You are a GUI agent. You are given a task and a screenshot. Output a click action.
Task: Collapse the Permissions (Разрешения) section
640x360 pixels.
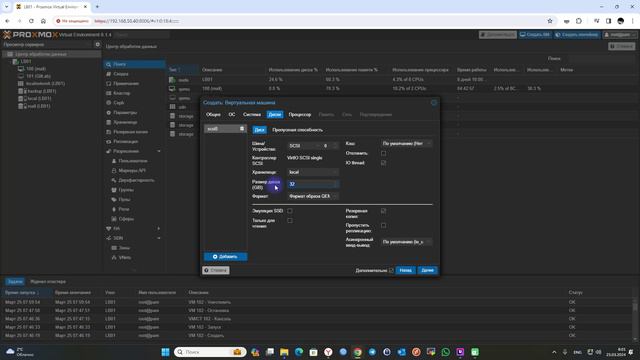pos(159,151)
